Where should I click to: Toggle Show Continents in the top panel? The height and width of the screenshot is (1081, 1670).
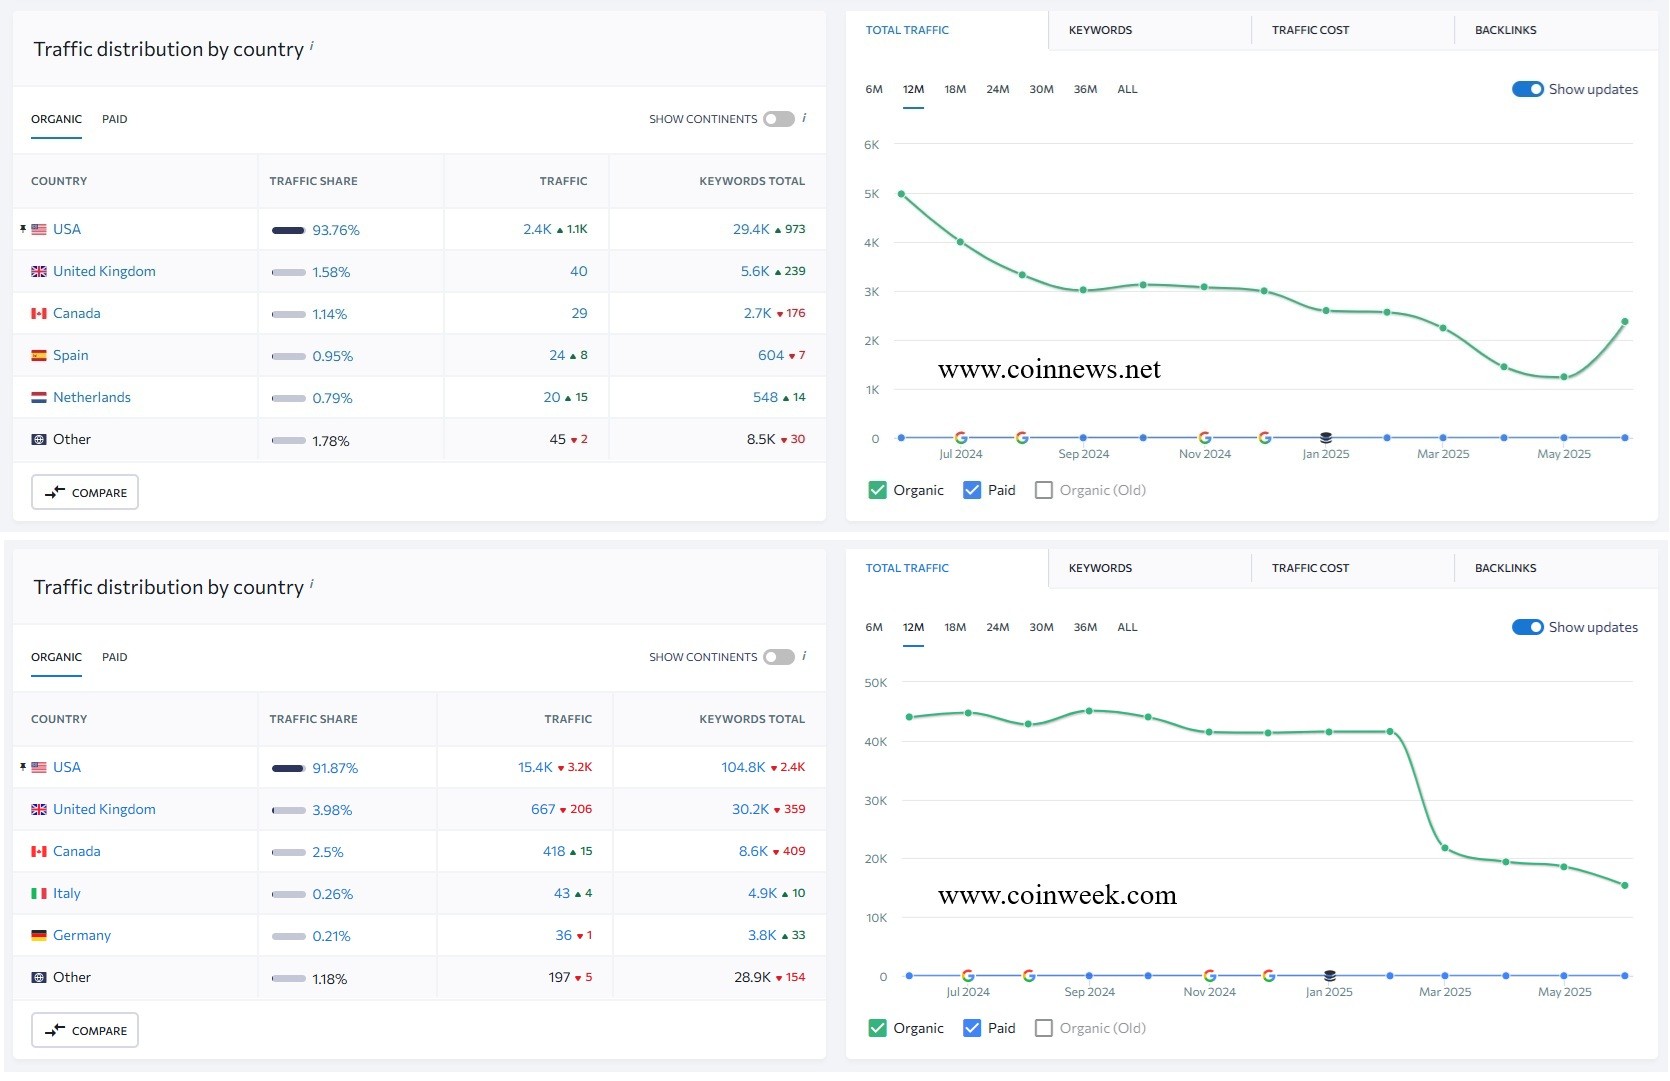(778, 119)
